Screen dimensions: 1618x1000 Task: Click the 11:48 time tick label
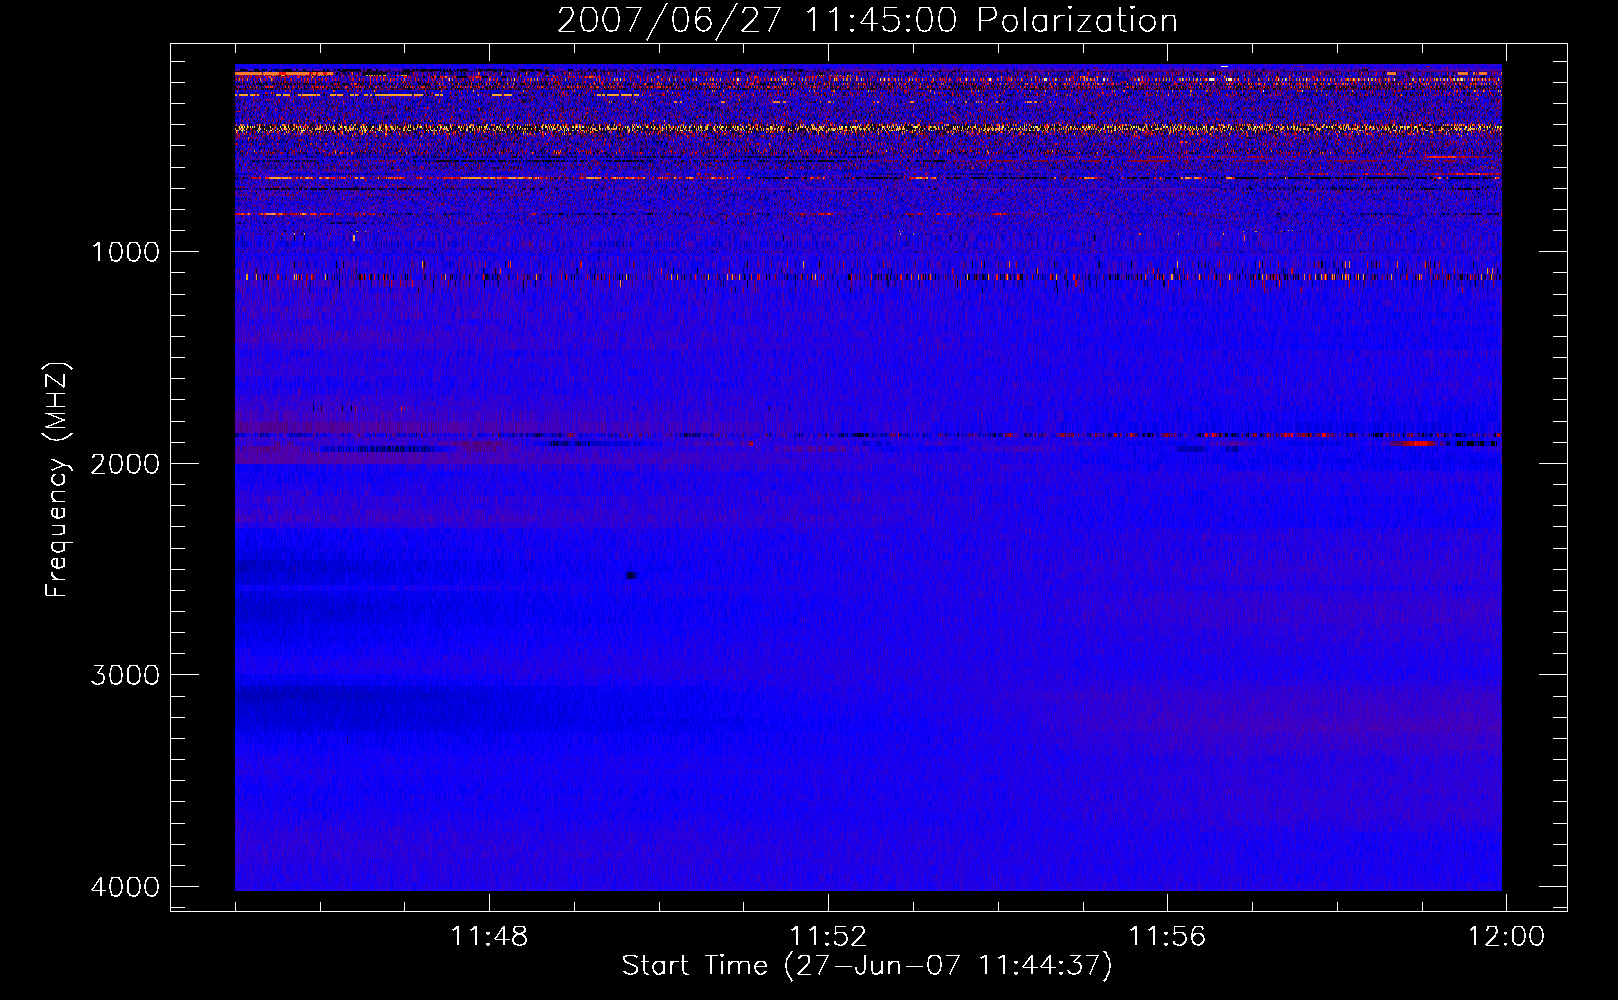(489, 937)
